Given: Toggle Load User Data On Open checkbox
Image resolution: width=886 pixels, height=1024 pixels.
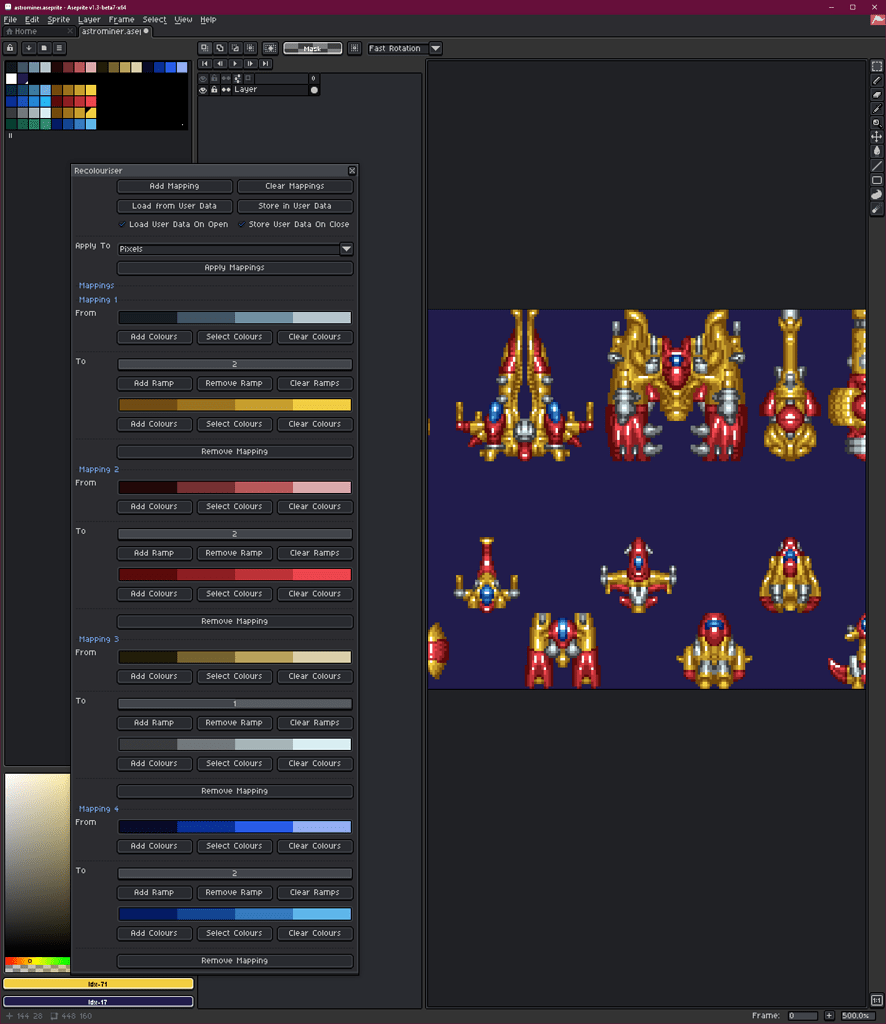Looking at the screenshot, I should tap(122, 225).
